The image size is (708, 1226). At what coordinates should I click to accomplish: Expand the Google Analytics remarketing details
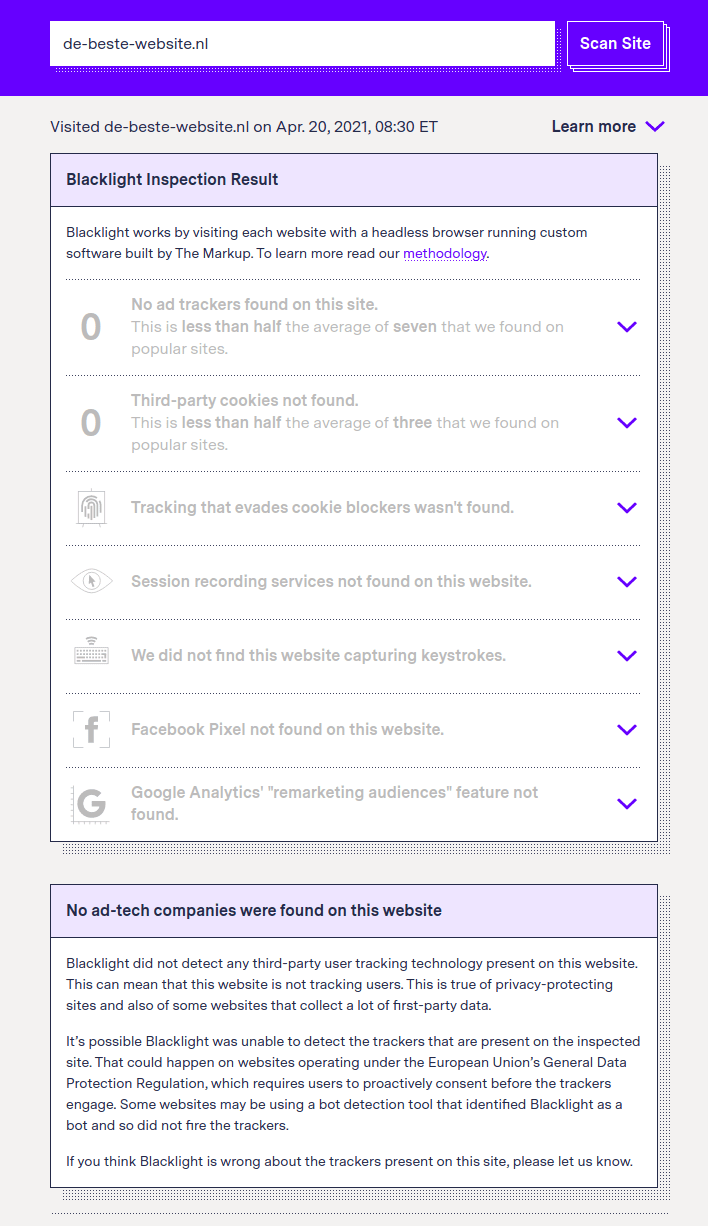[627, 803]
